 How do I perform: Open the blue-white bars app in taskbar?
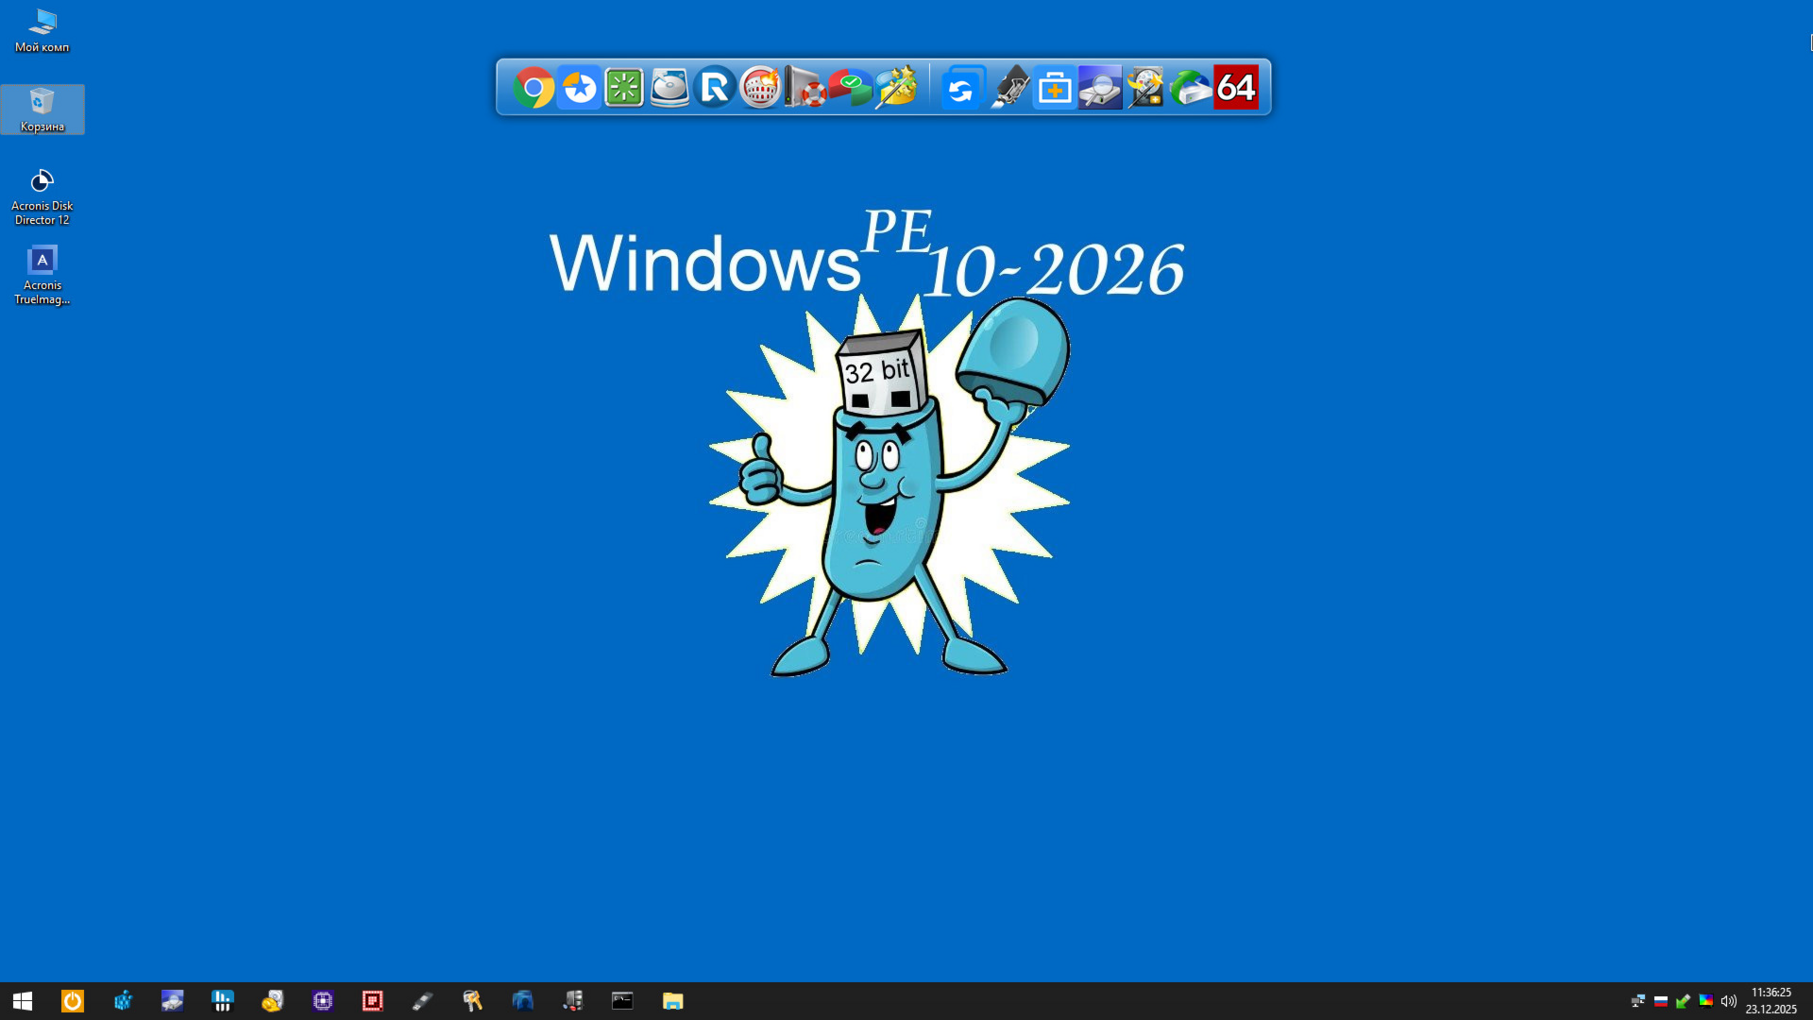tap(222, 1001)
